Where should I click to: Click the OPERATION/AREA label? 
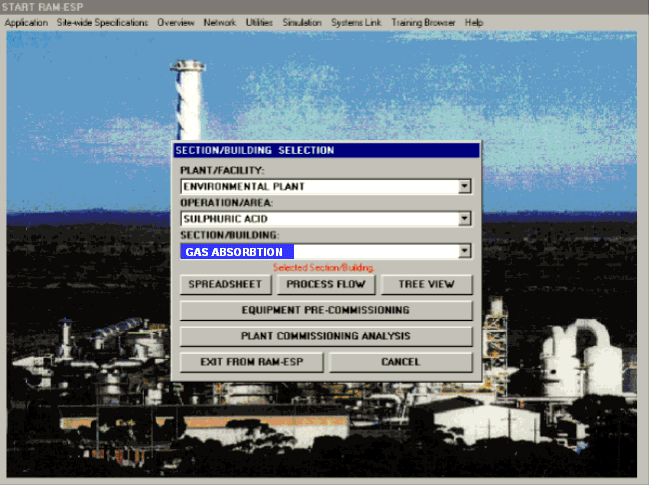[226, 203]
